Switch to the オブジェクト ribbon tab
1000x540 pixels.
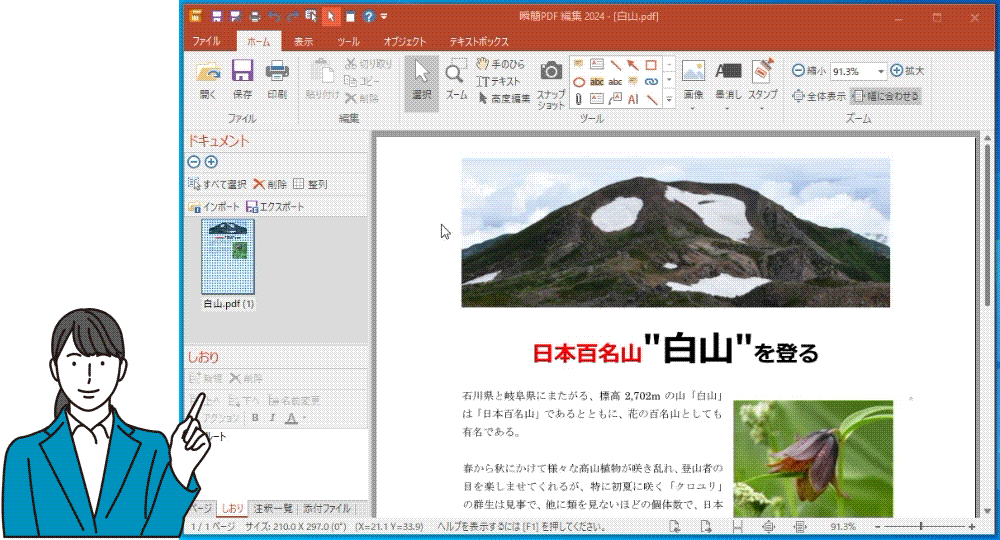pos(405,42)
